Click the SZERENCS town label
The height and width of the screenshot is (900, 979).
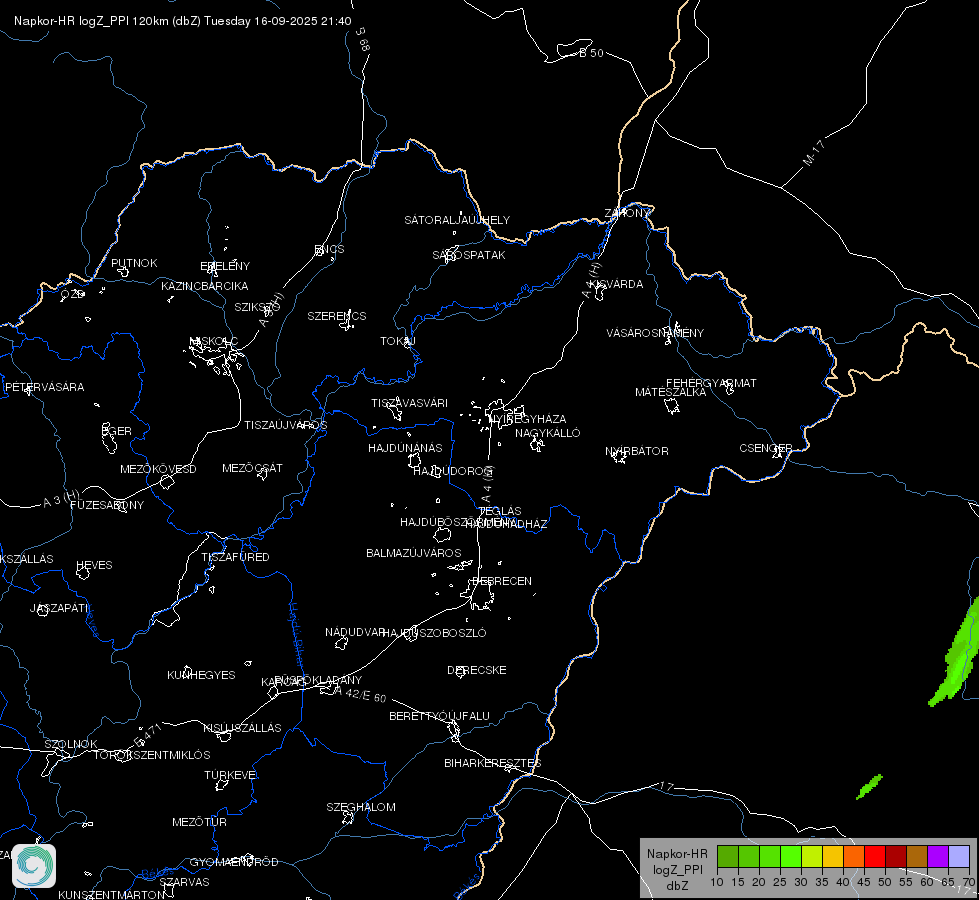[337, 316]
